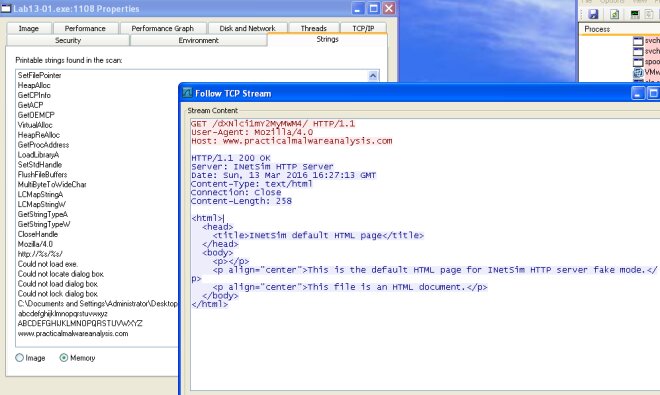
Task: Select the SetStdHandle string row
Action: (40, 165)
